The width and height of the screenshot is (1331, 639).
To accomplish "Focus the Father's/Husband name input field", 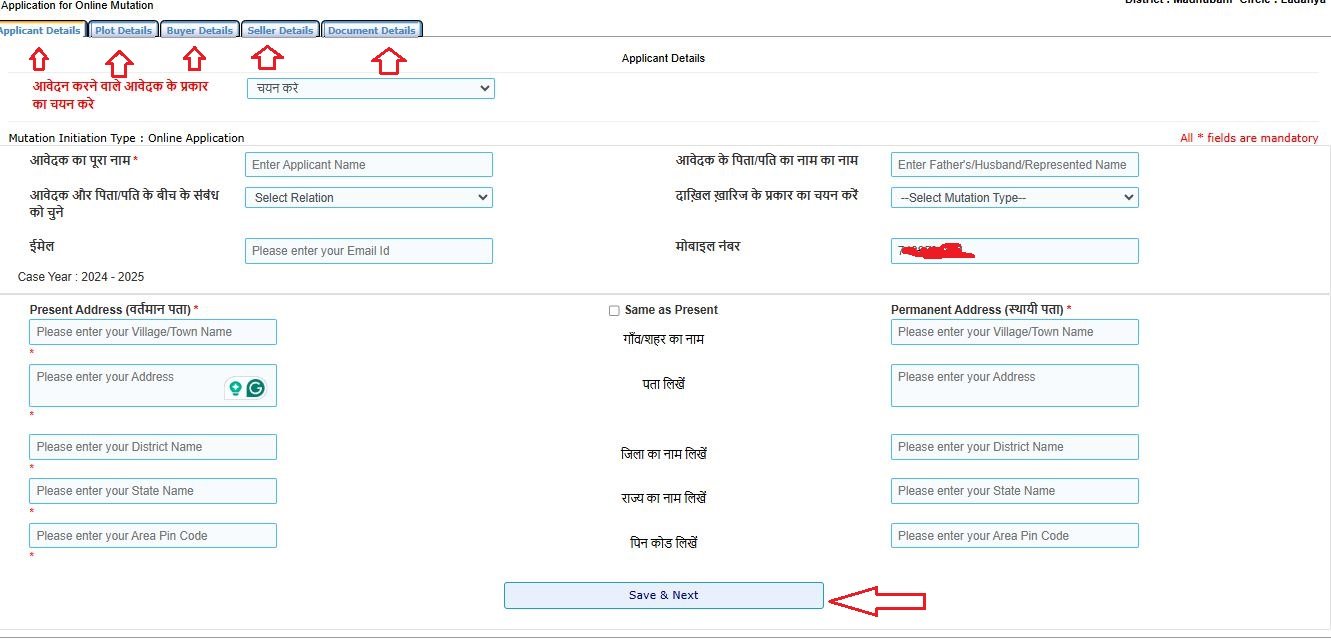I will (x=1014, y=165).
